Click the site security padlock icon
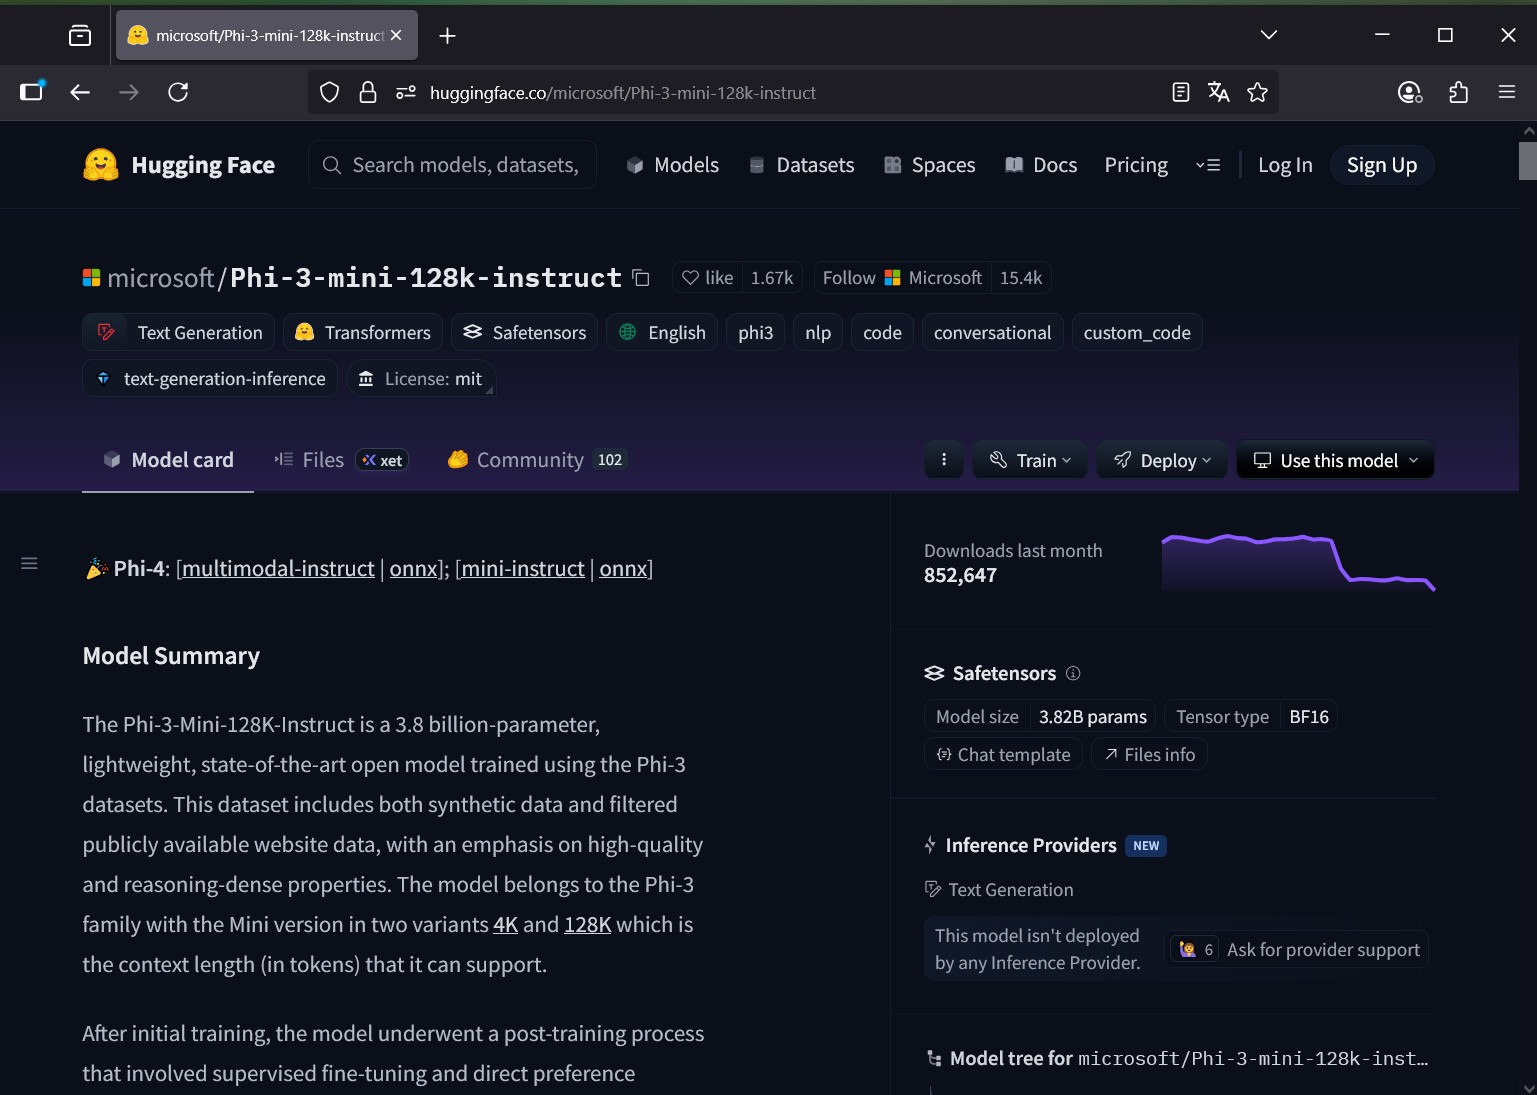Image resolution: width=1537 pixels, height=1095 pixels. tap(367, 92)
